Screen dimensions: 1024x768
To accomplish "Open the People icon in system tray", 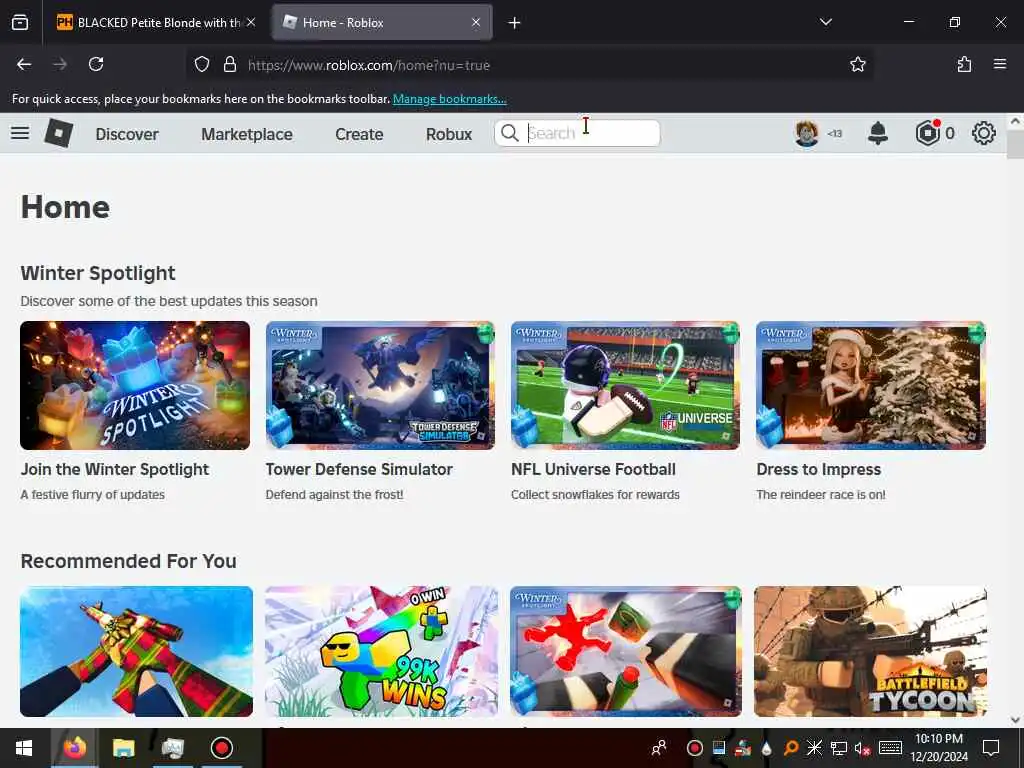I will (x=660, y=748).
